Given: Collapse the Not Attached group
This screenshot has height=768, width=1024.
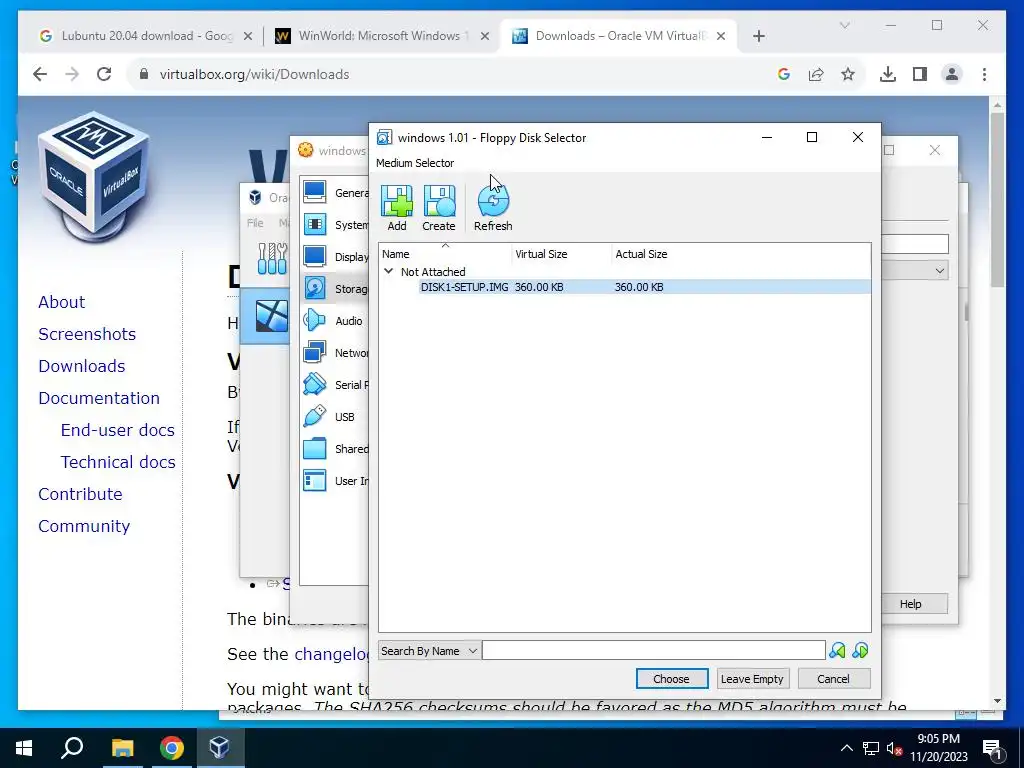Looking at the screenshot, I should click(x=389, y=271).
